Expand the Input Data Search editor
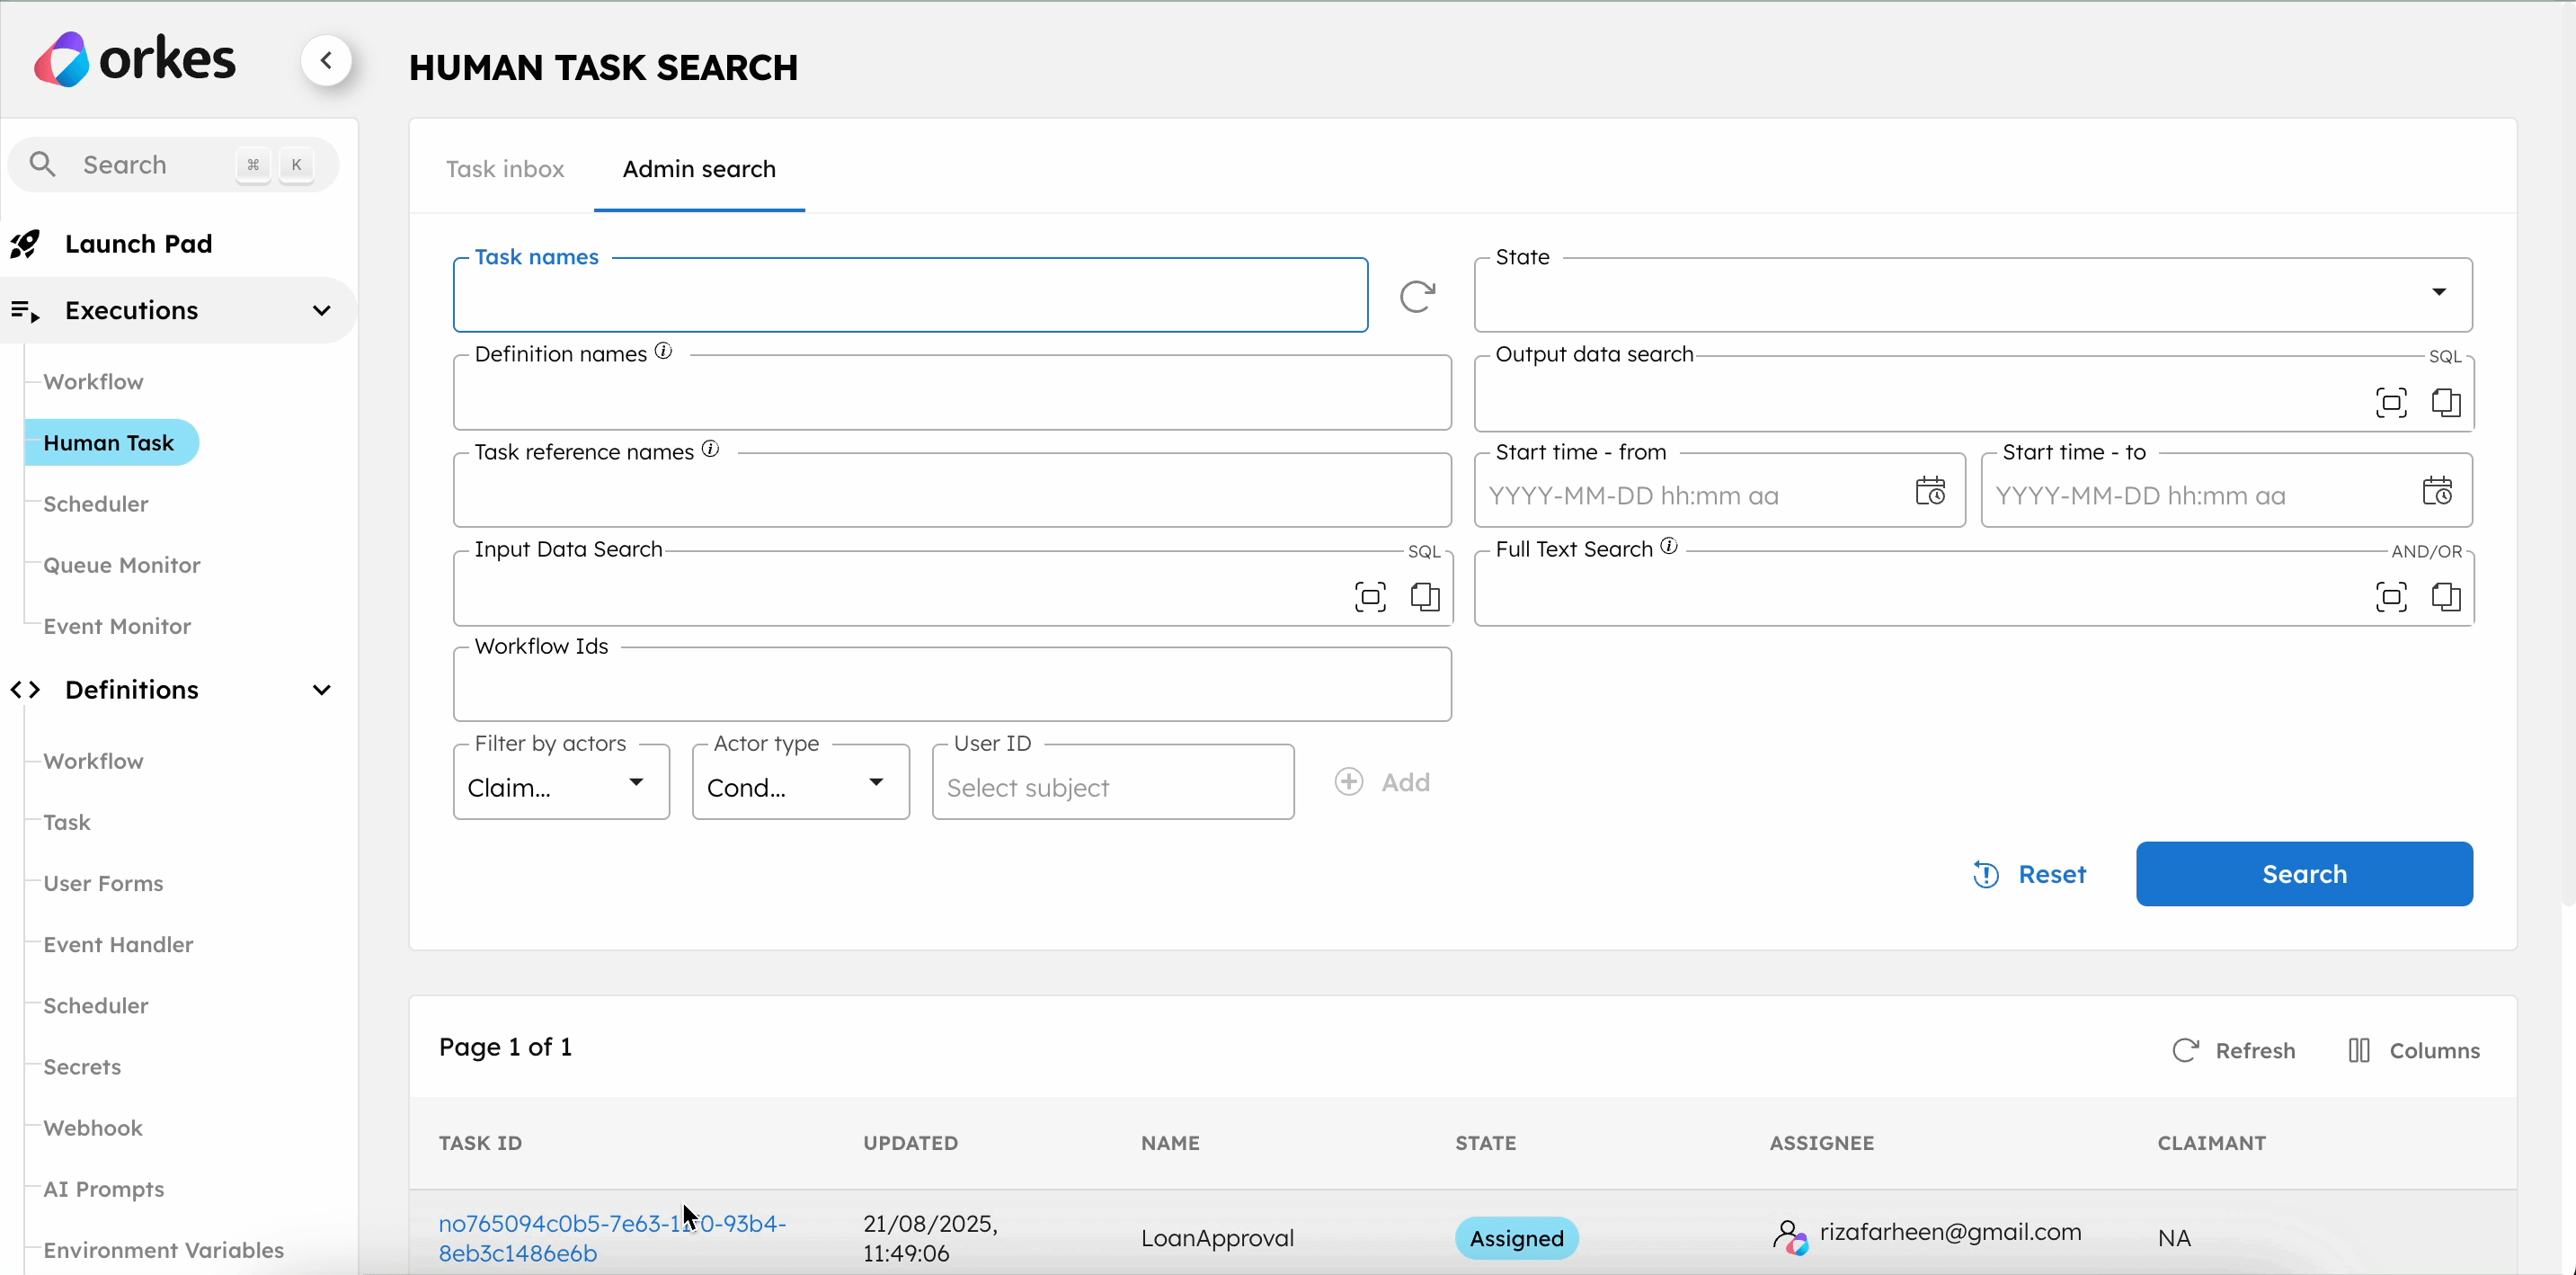Image resolution: width=2576 pixels, height=1275 pixels. (1370, 597)
